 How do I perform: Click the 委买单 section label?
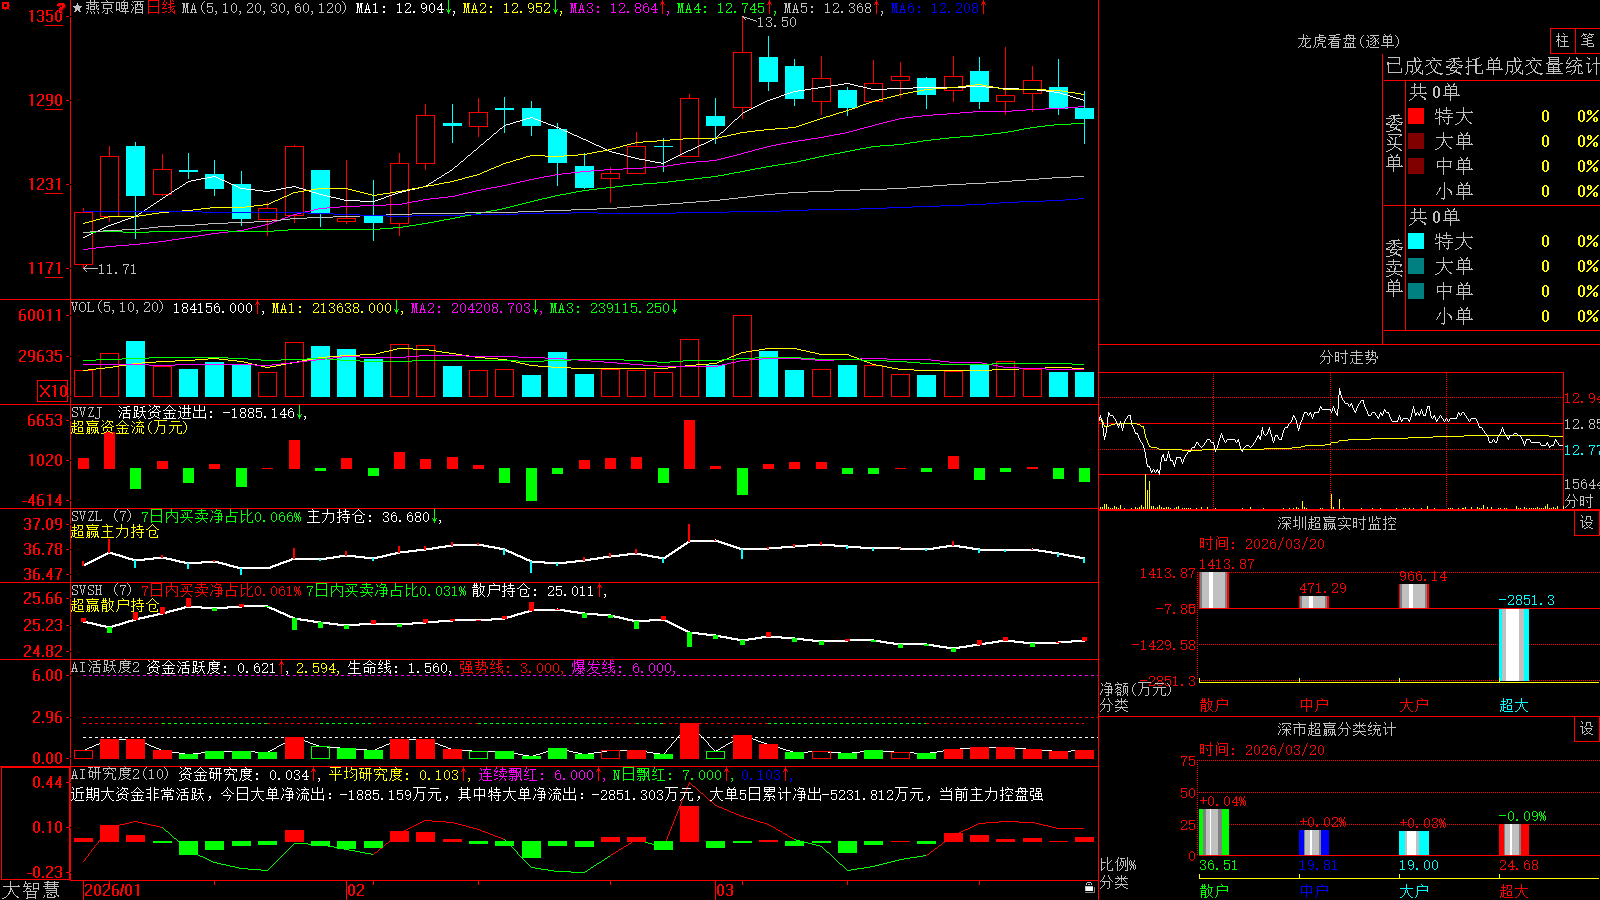pos(1394,142)
